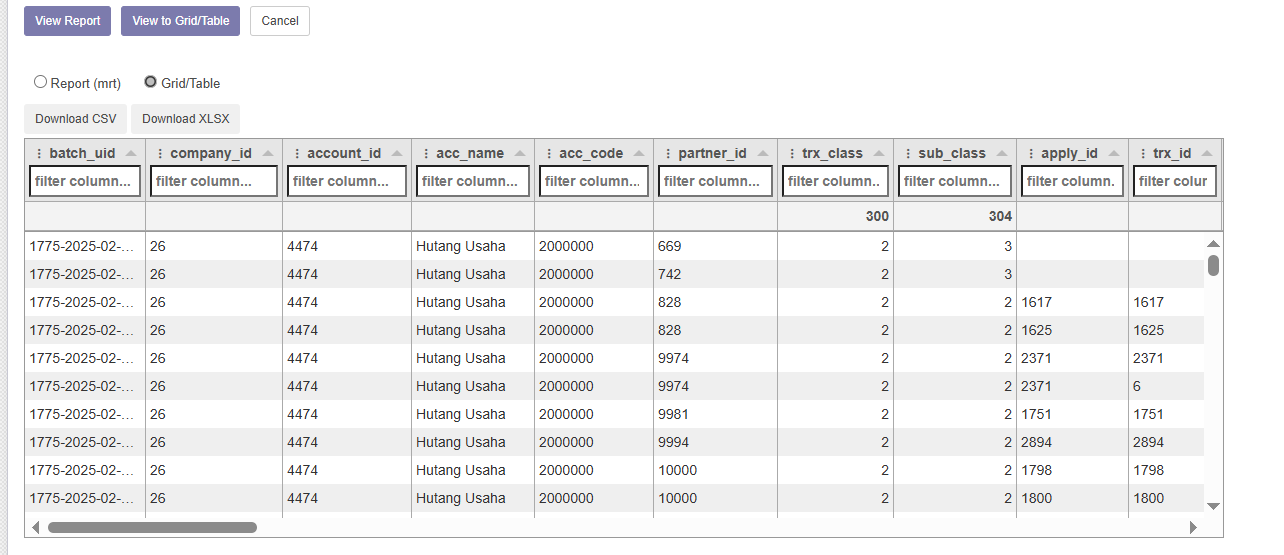
Task: Click partner_id column's dotted handle icon
Action: (x=668, y=154)
